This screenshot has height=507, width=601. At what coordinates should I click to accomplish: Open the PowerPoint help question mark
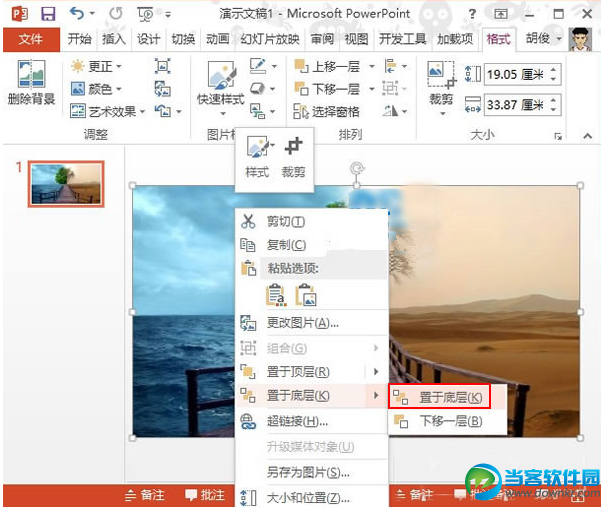[x=472, y=15]
